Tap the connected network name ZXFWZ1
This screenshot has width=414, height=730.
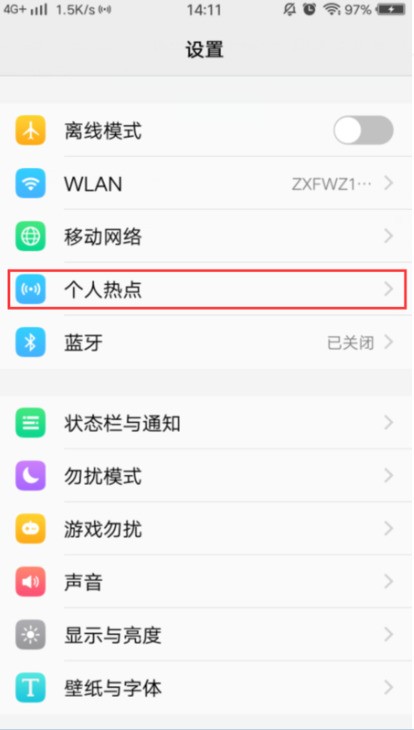coord(332,184)
